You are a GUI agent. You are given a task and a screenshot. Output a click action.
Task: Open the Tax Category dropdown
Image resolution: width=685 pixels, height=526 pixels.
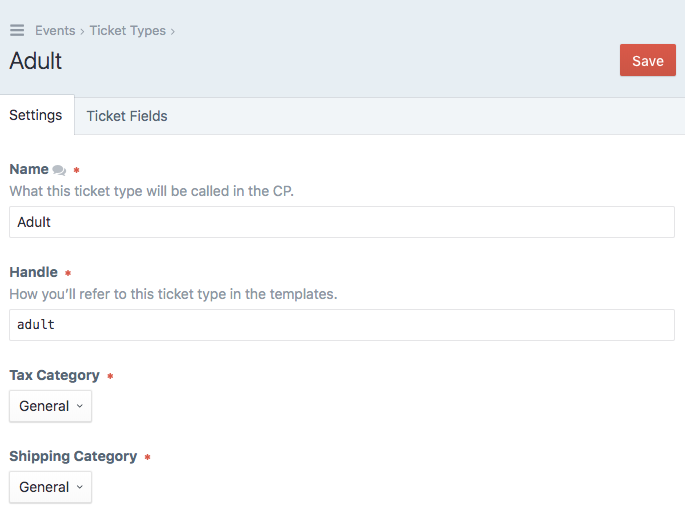click(x=51, y=406)
